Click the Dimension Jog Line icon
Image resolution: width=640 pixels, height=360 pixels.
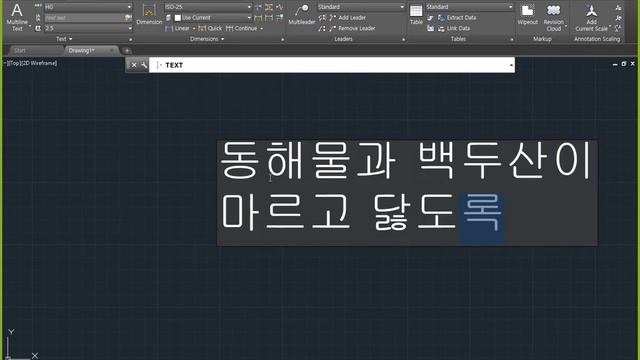280,7
